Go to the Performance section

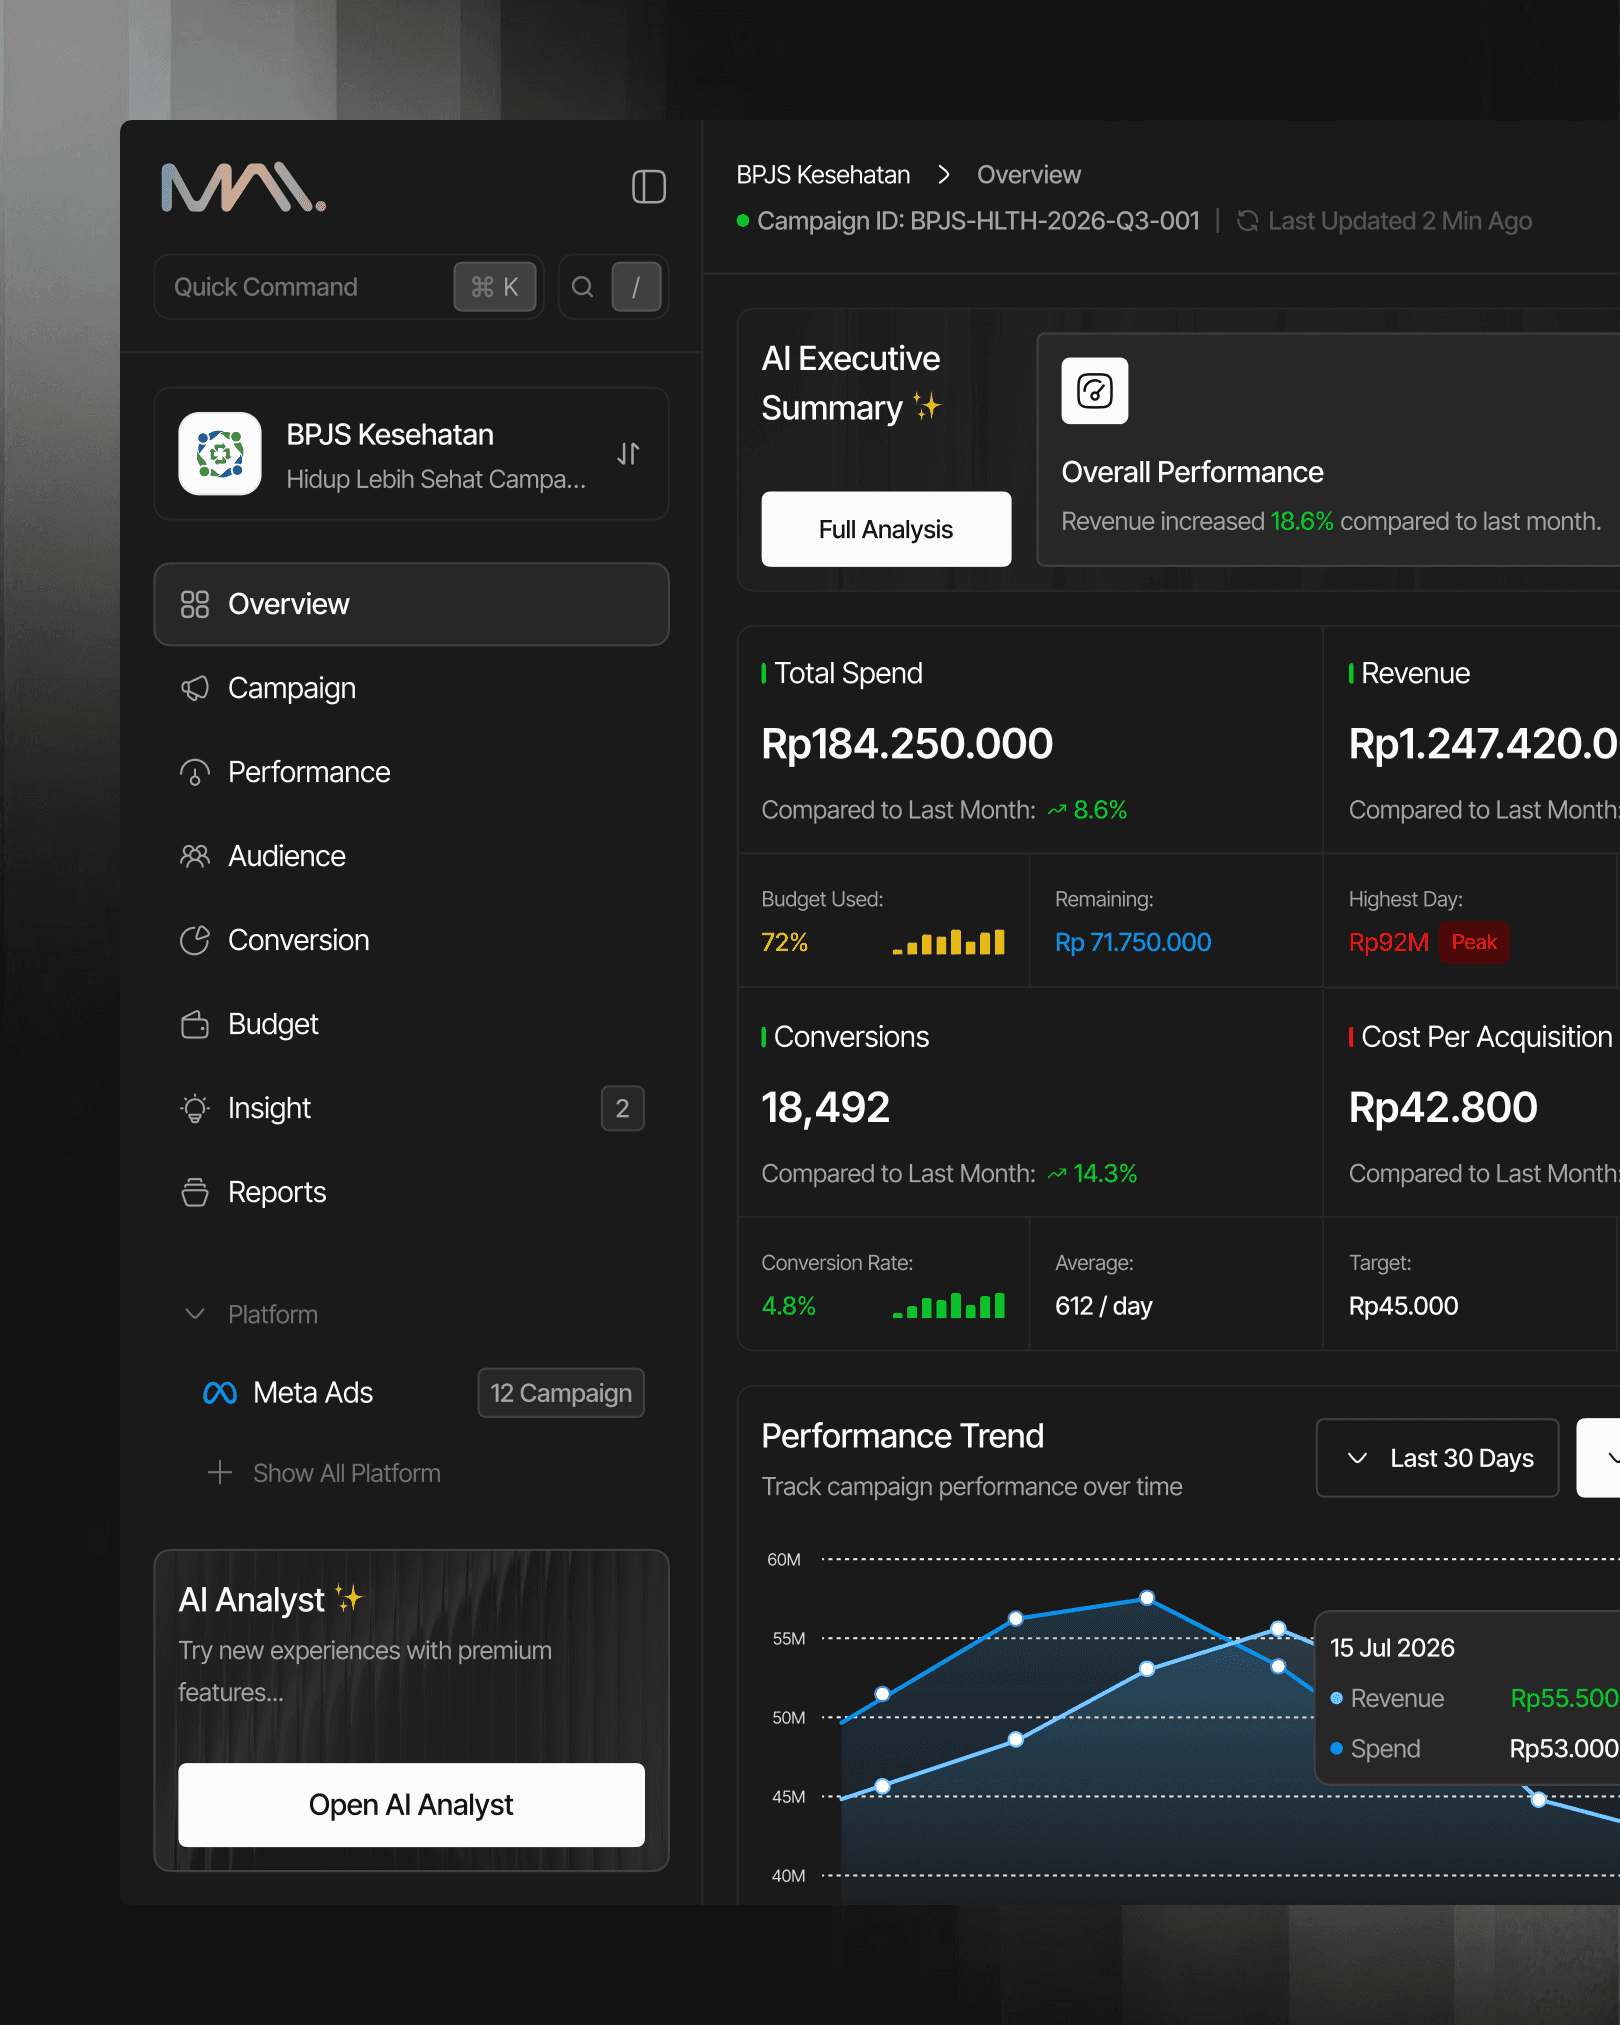point(411,772)
